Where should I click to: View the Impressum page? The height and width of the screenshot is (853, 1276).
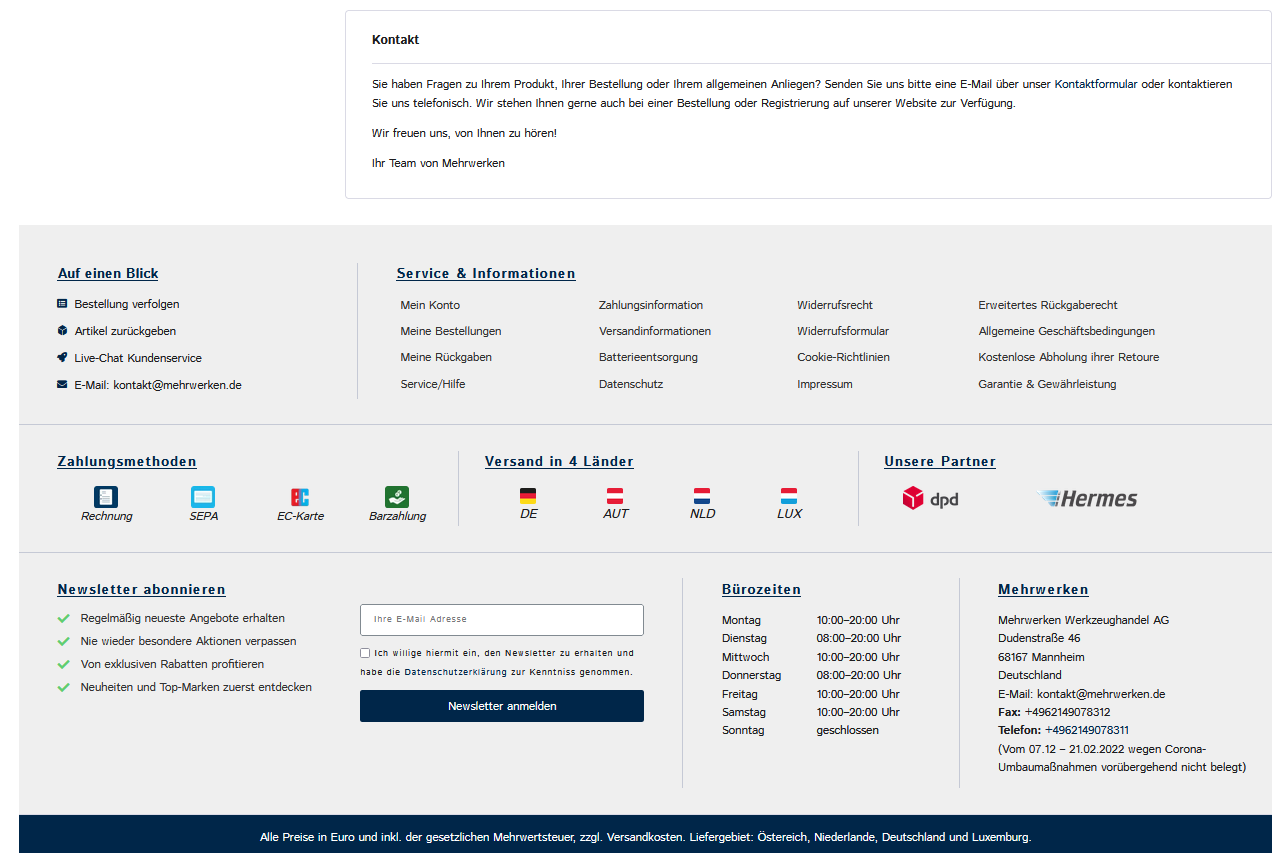click(824, 384)
